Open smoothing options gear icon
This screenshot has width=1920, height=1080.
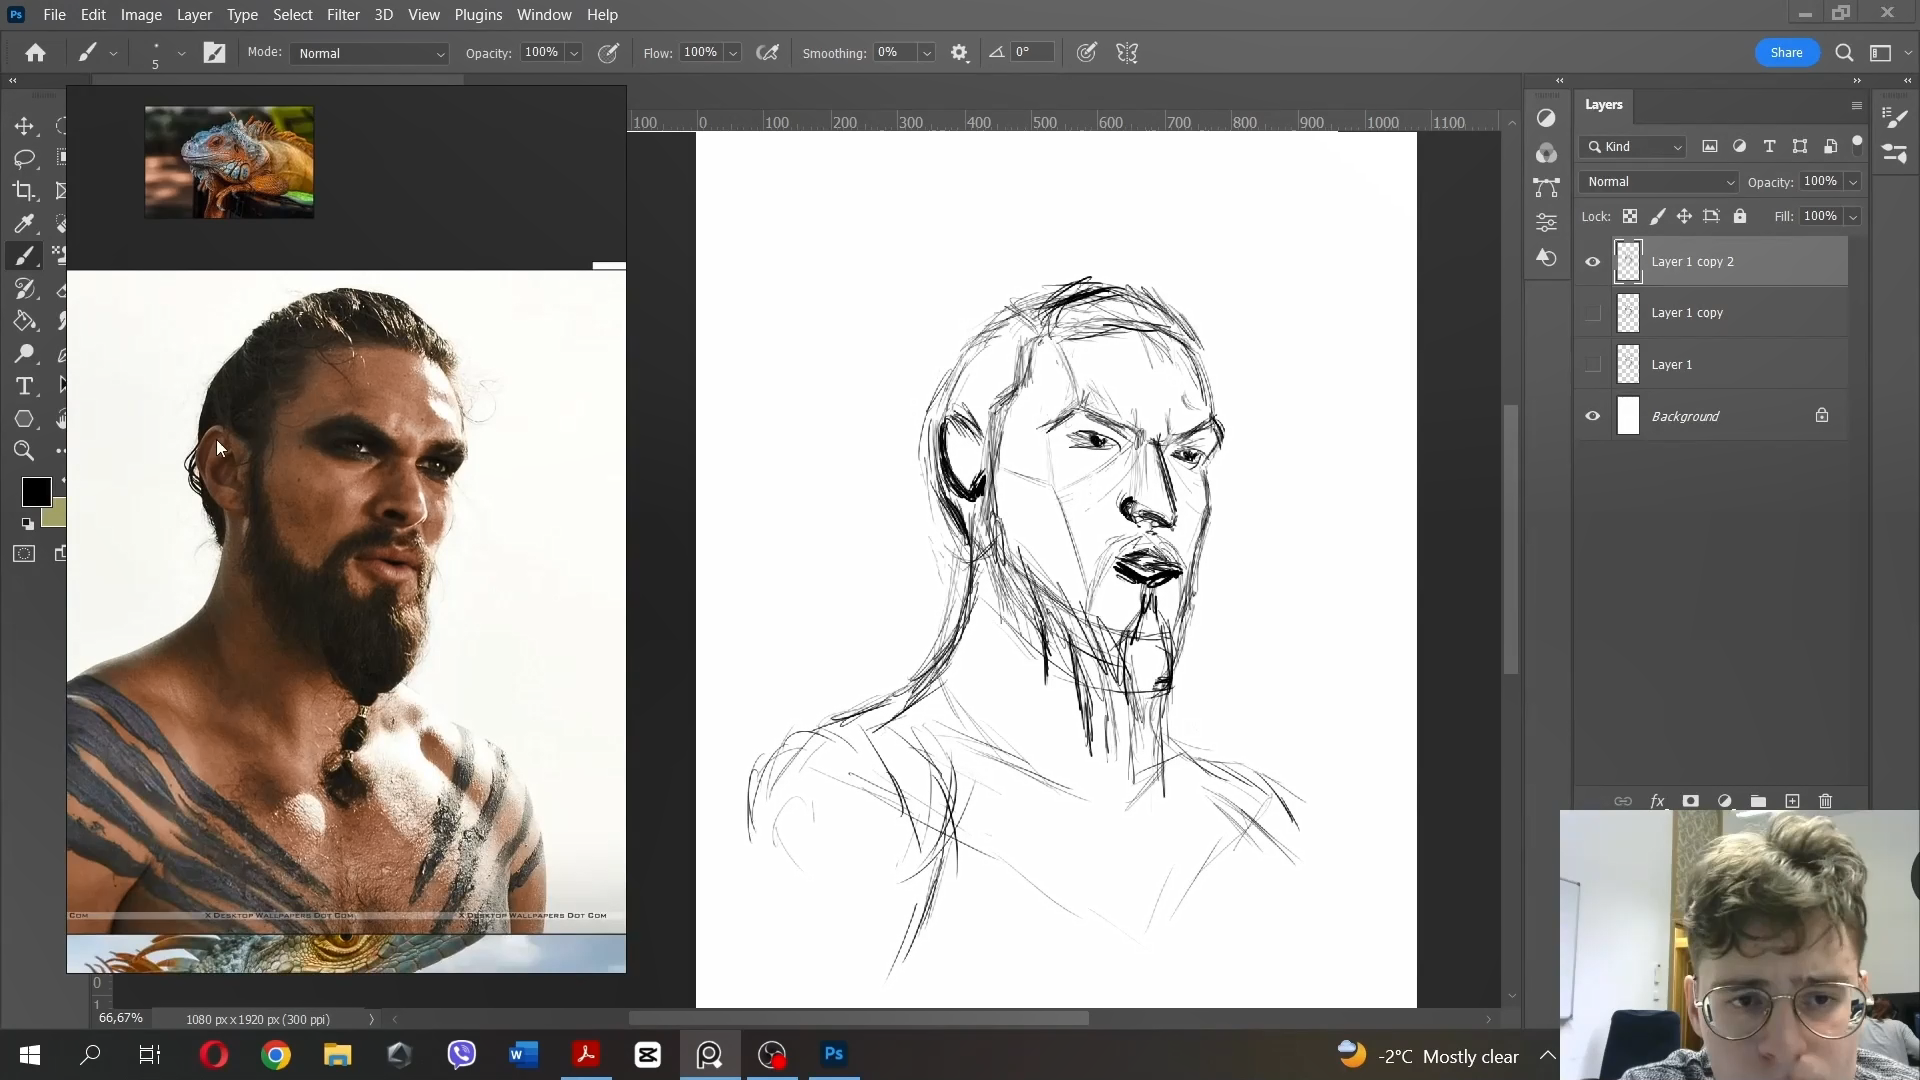click(x=959, y=53)
